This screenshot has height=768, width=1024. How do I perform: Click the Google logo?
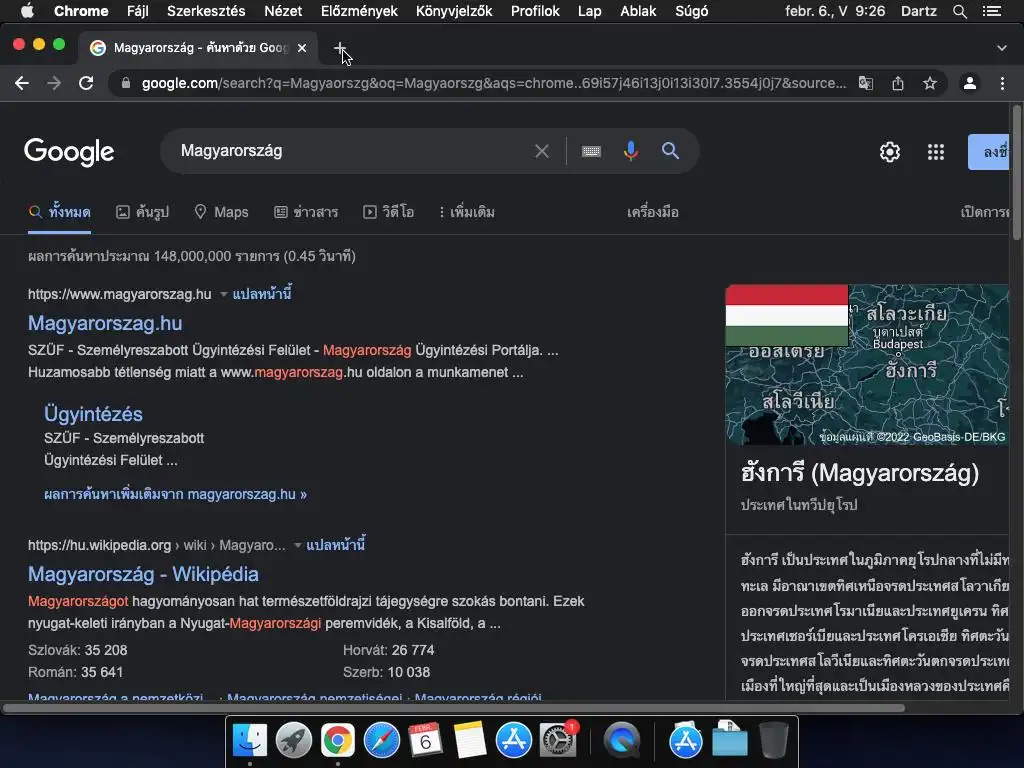pyautogui.click(x=69, y=152)
